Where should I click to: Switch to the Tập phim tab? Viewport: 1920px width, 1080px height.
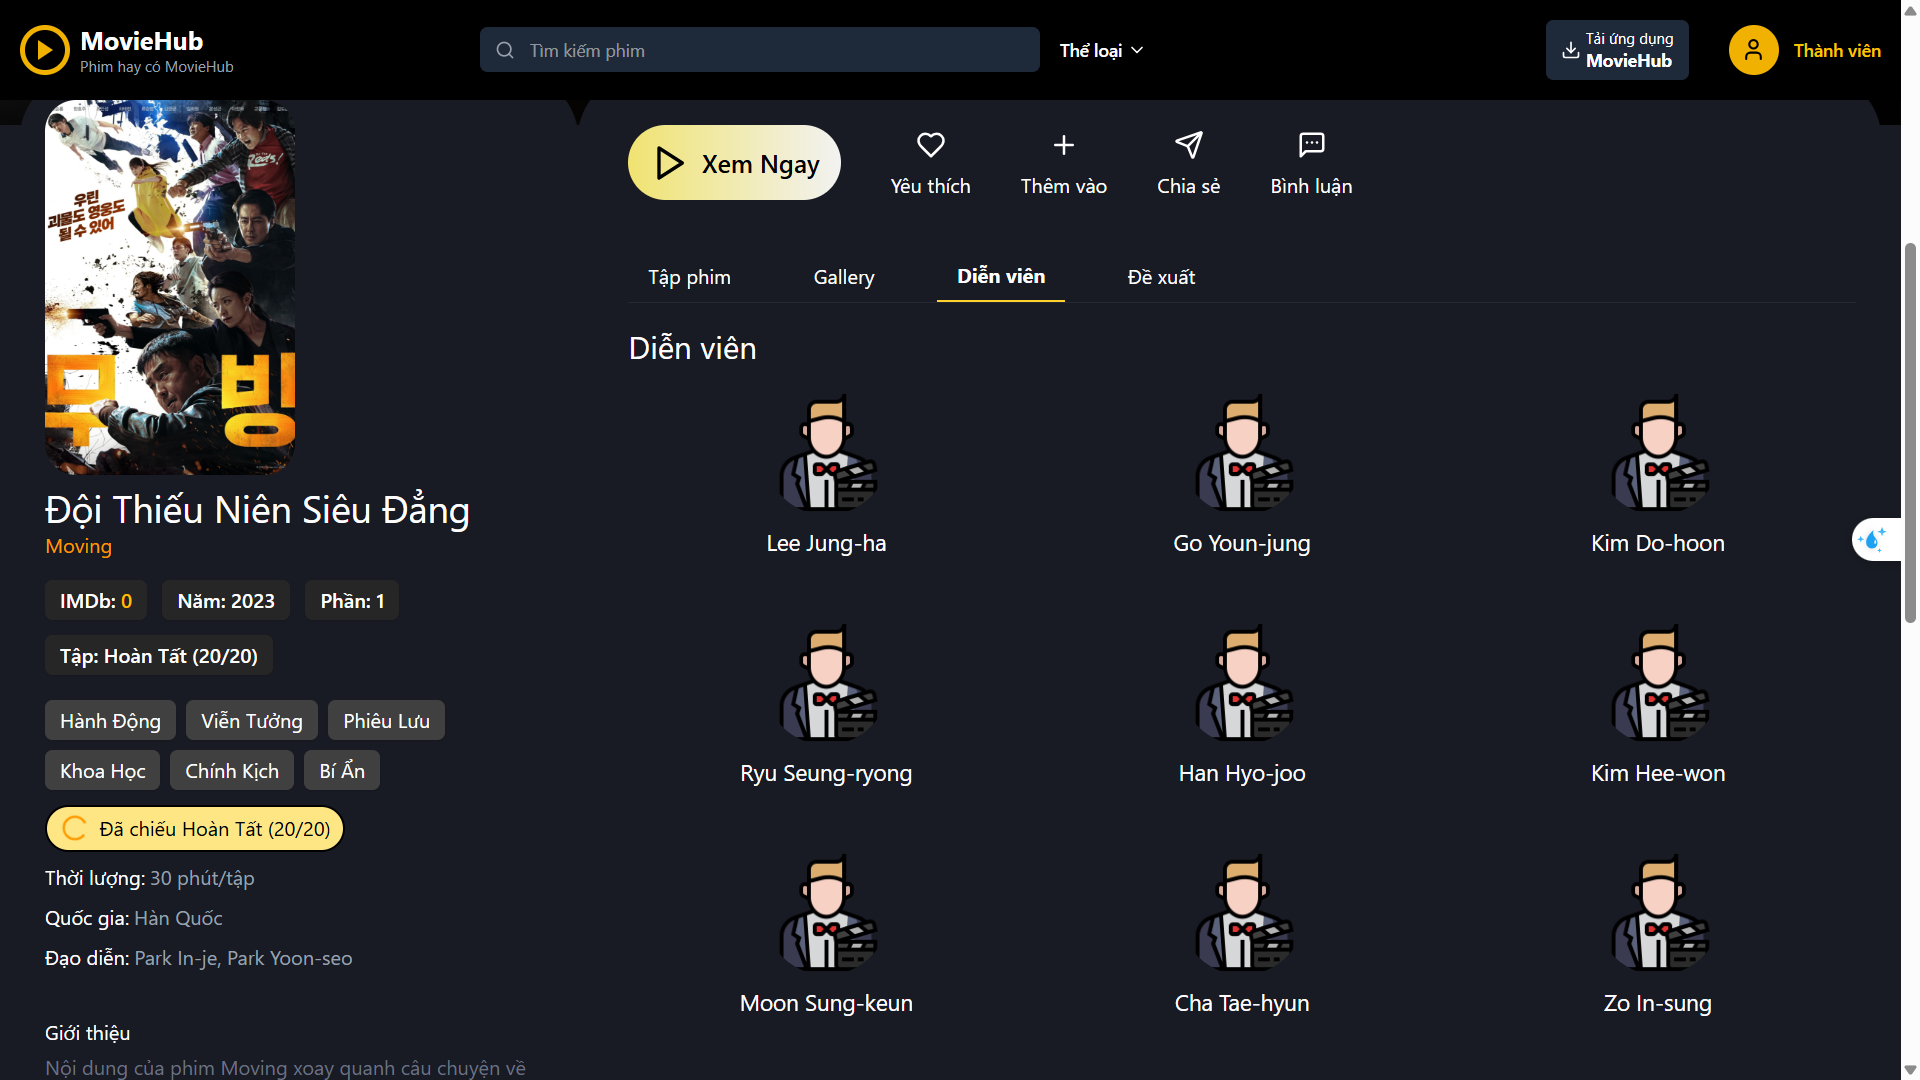[x=689, y=277]
